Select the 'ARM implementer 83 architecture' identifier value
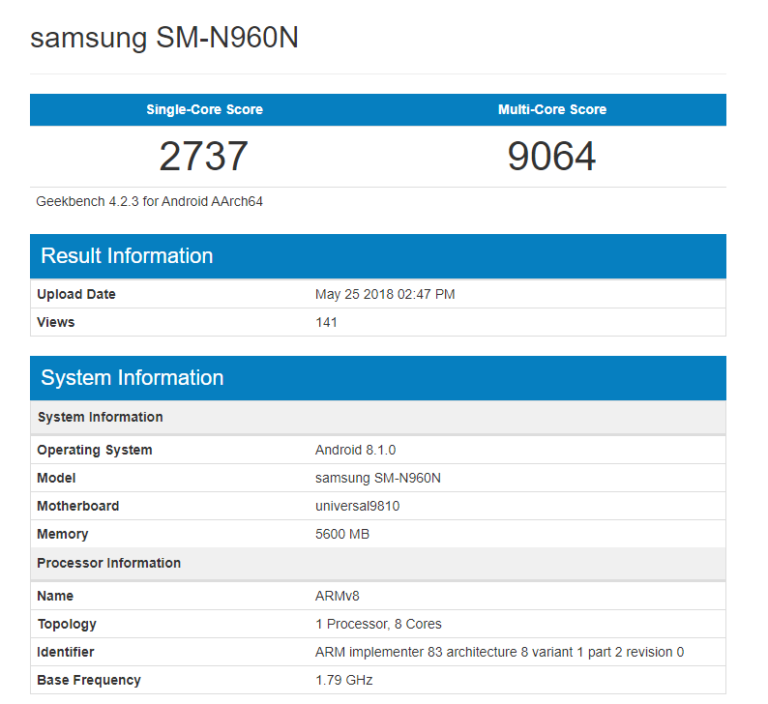This screenshot has height=704, width=768. (x=500, y=652)
